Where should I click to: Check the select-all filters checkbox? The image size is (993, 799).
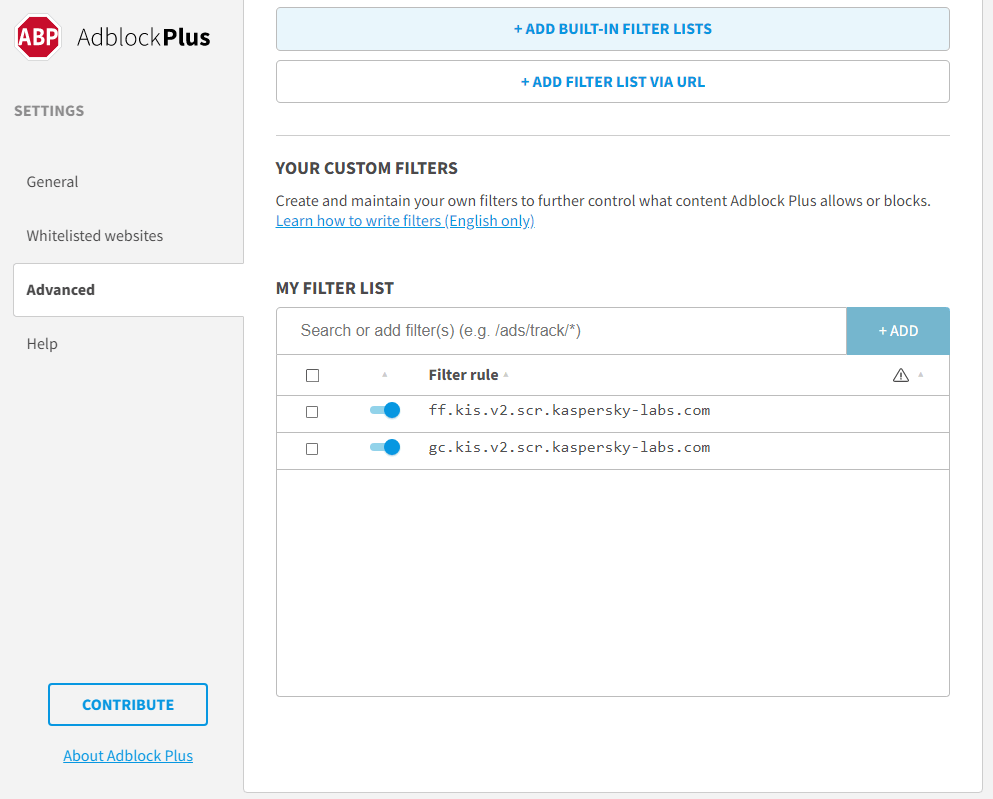(312, 375)
